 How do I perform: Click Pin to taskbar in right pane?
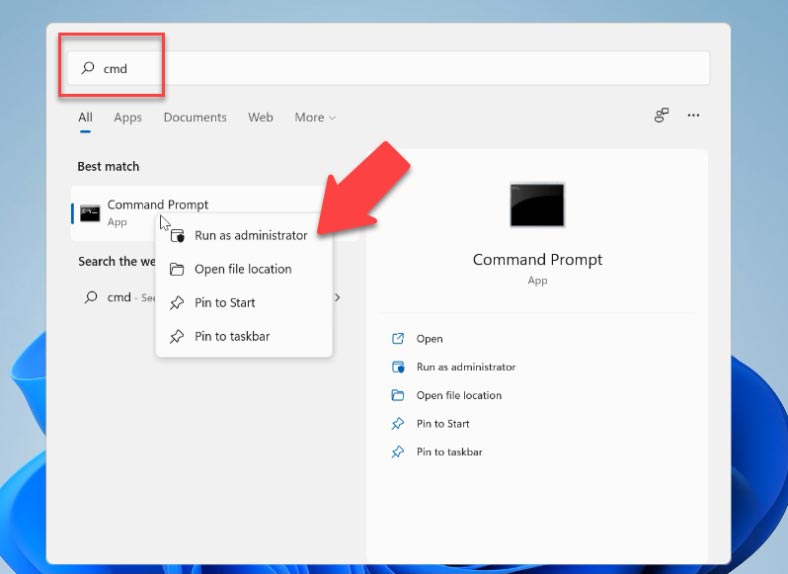click(449, 452)
